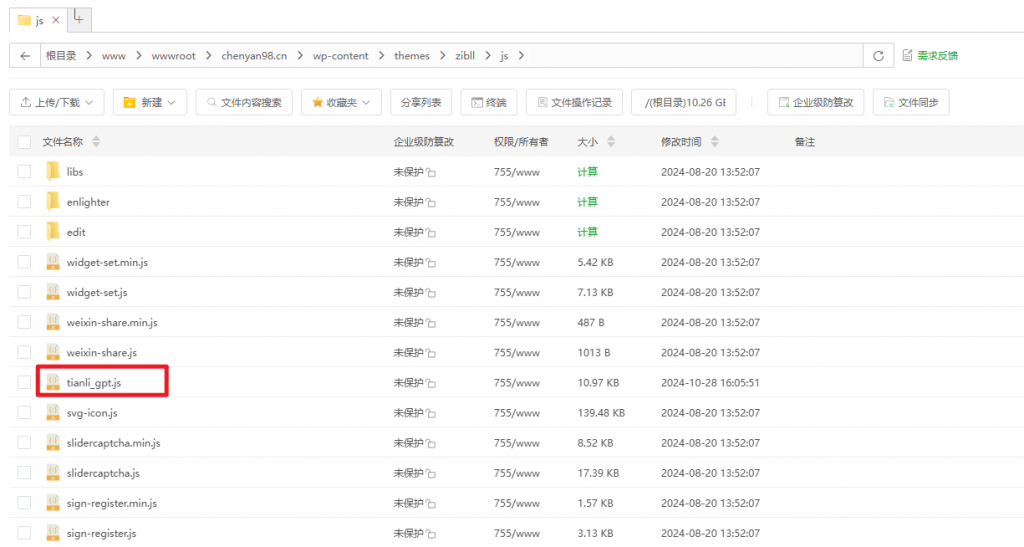1024x547 pixels.
Task: Open the 上传/下载 dropdown
Action: (x=57, y=102)
